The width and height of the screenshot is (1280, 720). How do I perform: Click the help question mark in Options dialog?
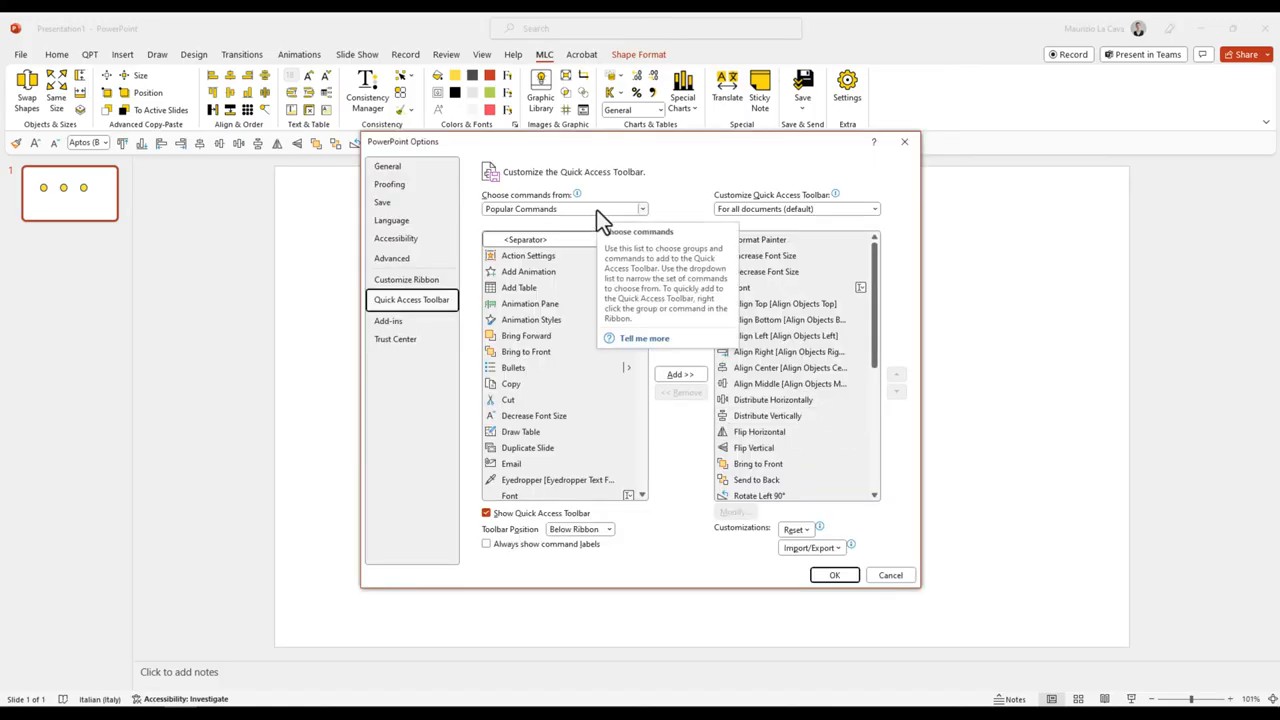[873, 142]
